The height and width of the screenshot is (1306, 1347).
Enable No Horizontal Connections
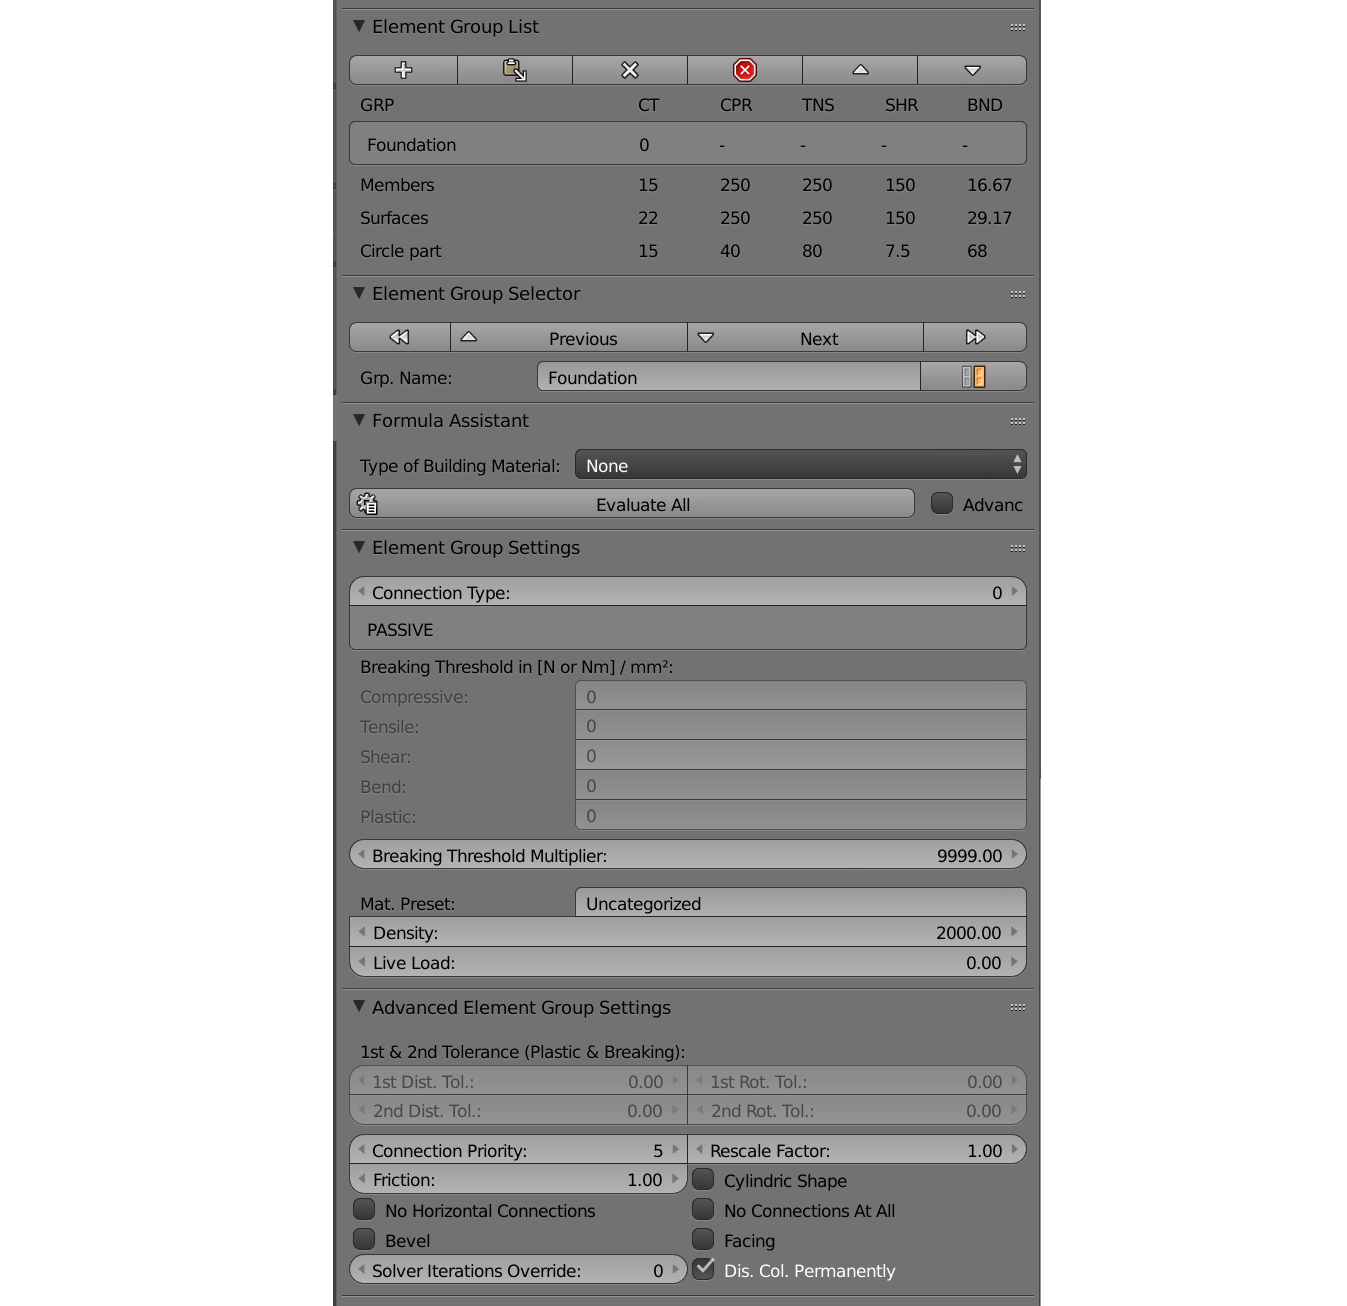pos(364,1209)
